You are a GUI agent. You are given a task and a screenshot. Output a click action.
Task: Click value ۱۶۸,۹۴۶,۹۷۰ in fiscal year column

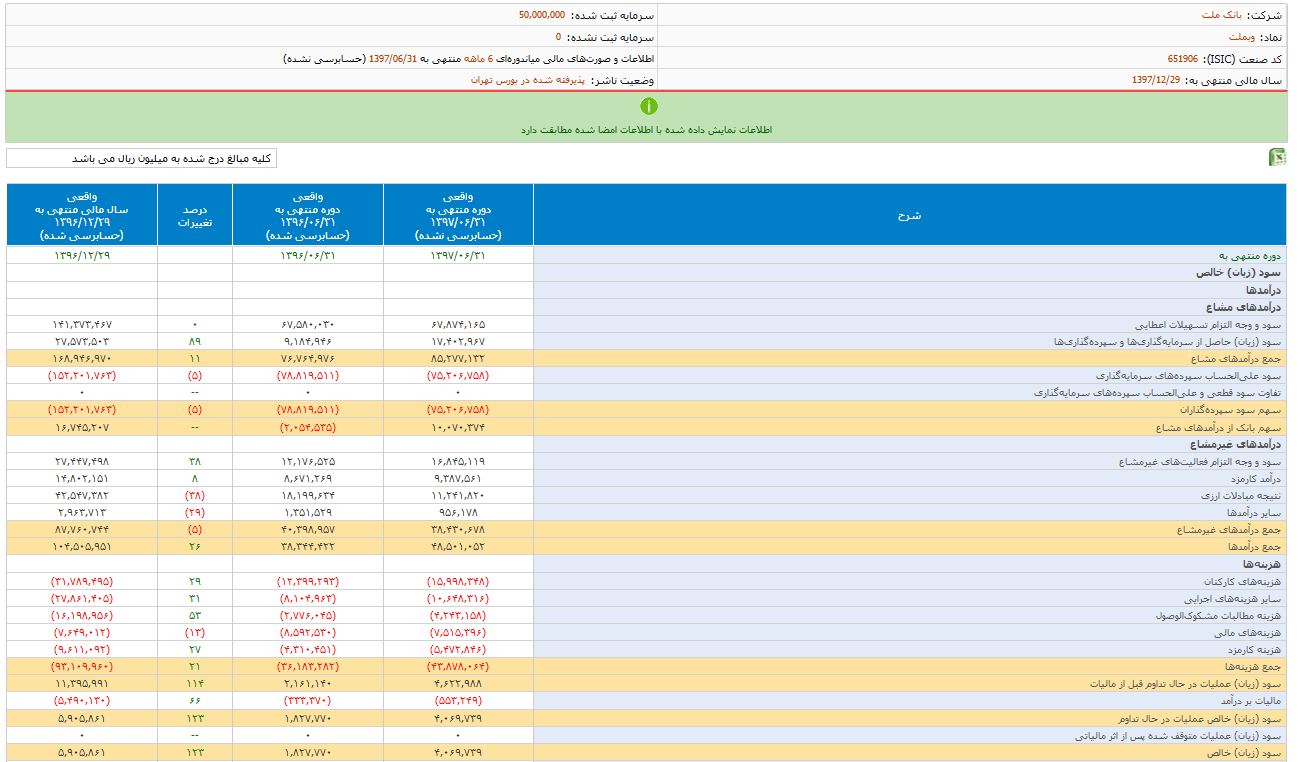(x=82, y=359)
